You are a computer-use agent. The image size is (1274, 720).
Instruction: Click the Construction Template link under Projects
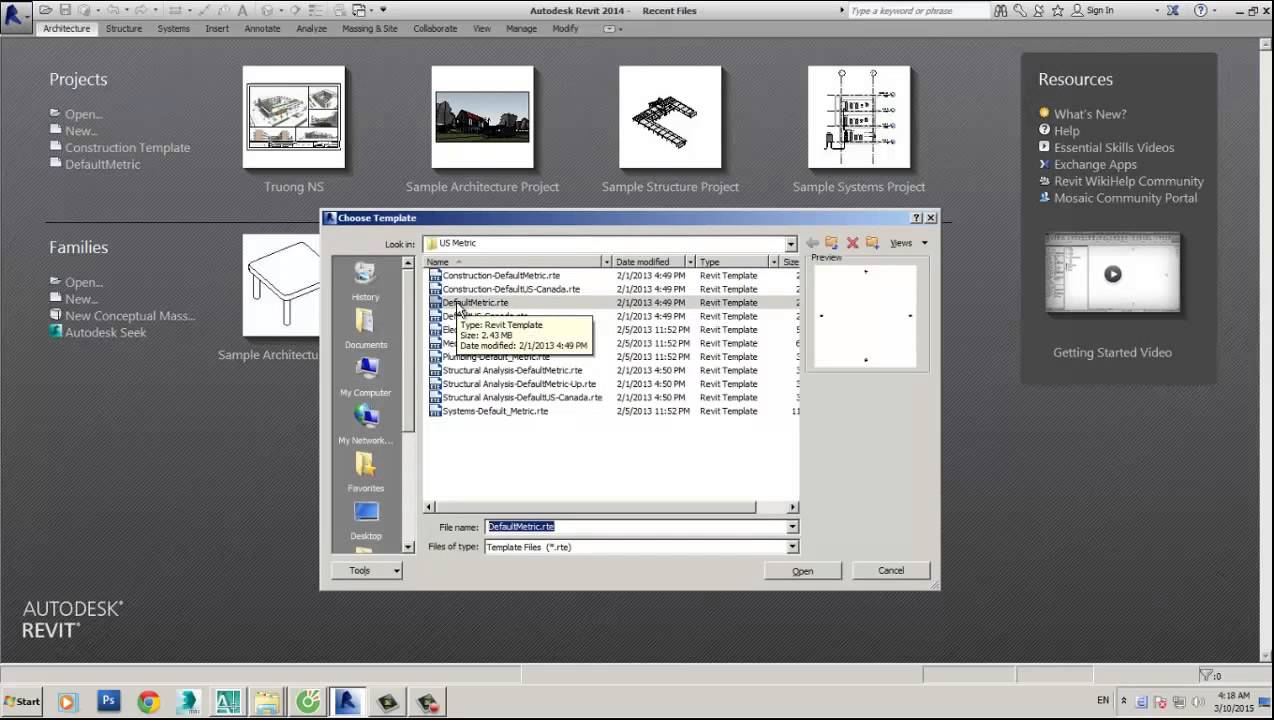pos(128,148)
